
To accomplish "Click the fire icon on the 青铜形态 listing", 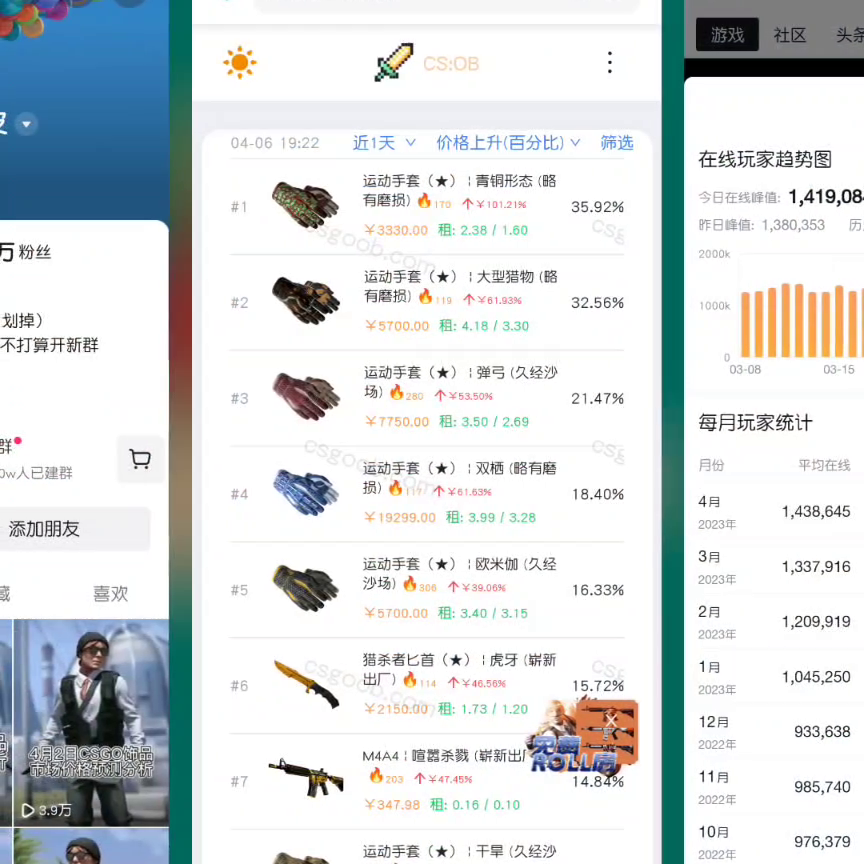I will click(x=424, y=202).
